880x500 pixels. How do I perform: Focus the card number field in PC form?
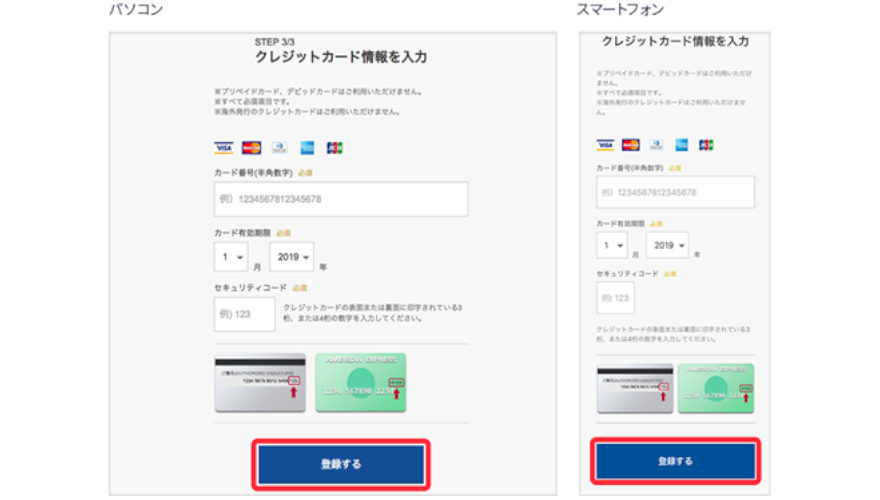click(341, 199)
